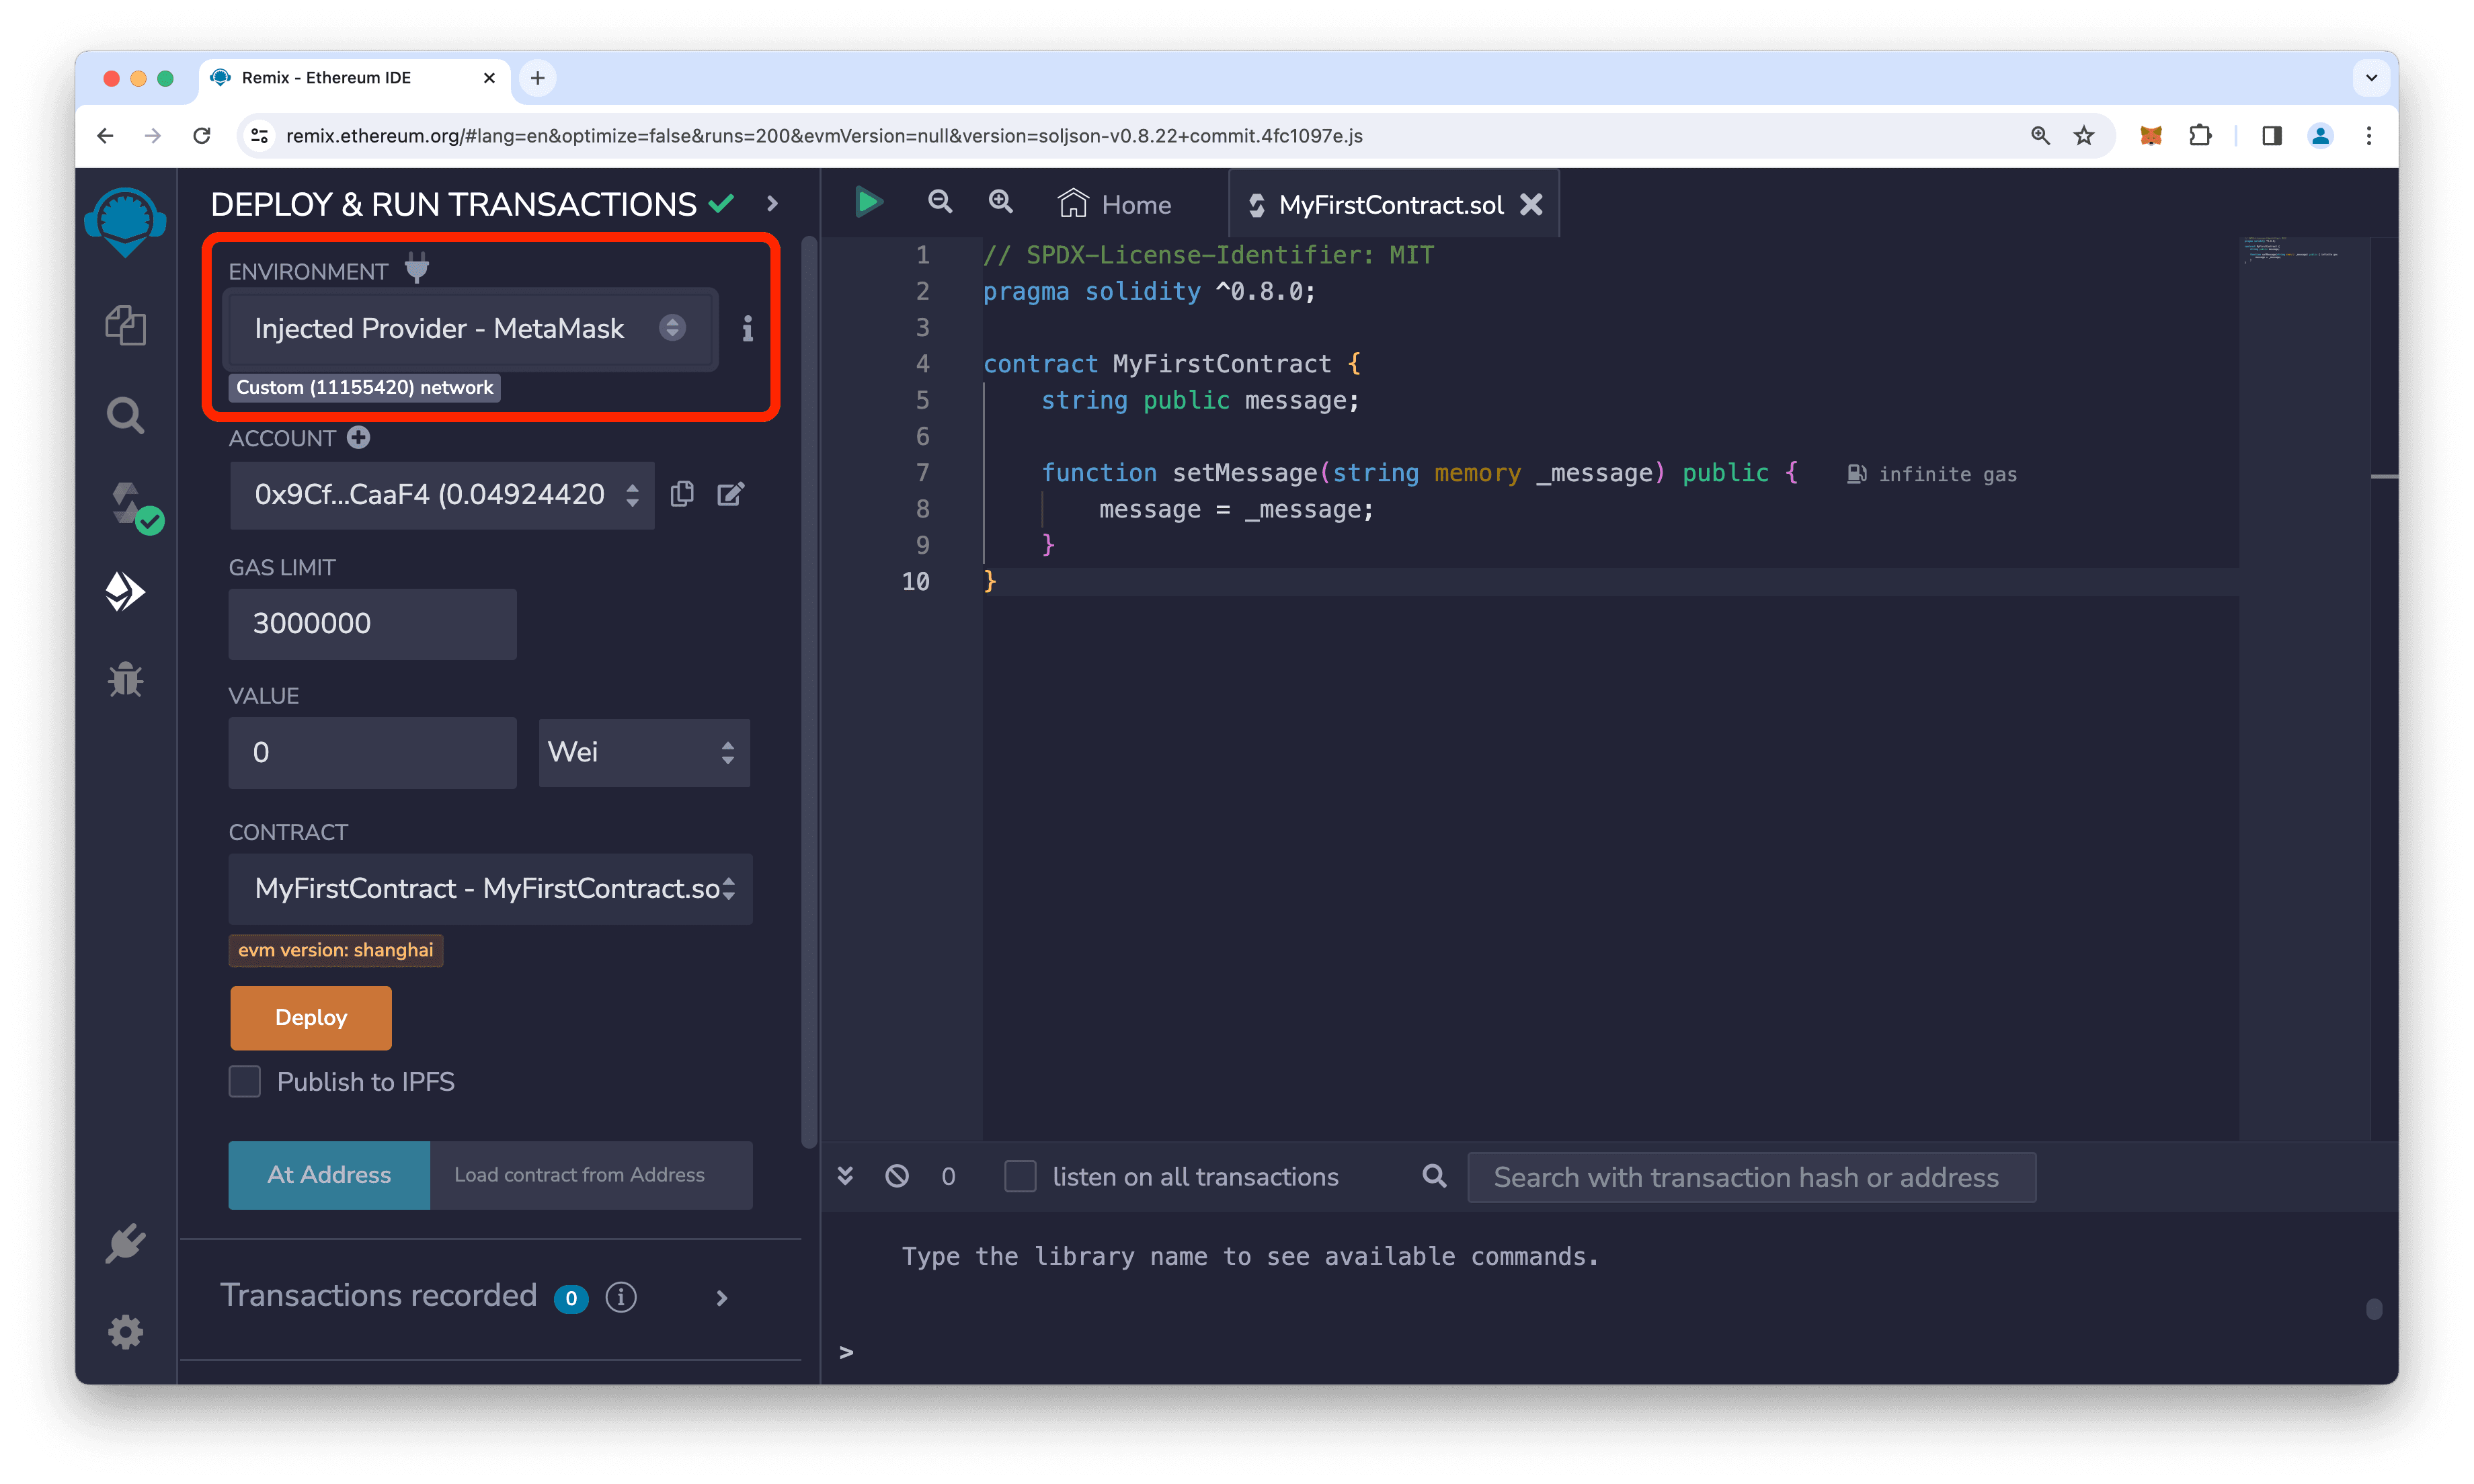2474x1484 pixels.
Task: Enable listening on all transactions
Action: (x=1020, y=1176)
